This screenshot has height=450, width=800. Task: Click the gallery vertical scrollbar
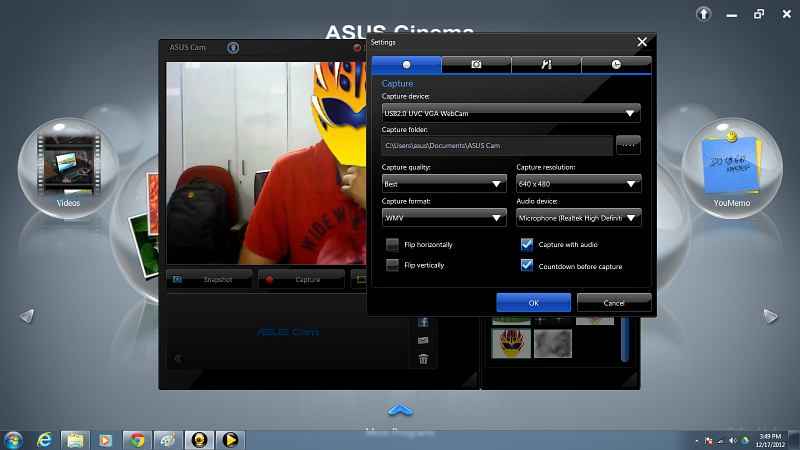pyautogui.click(x=624, y=339)
